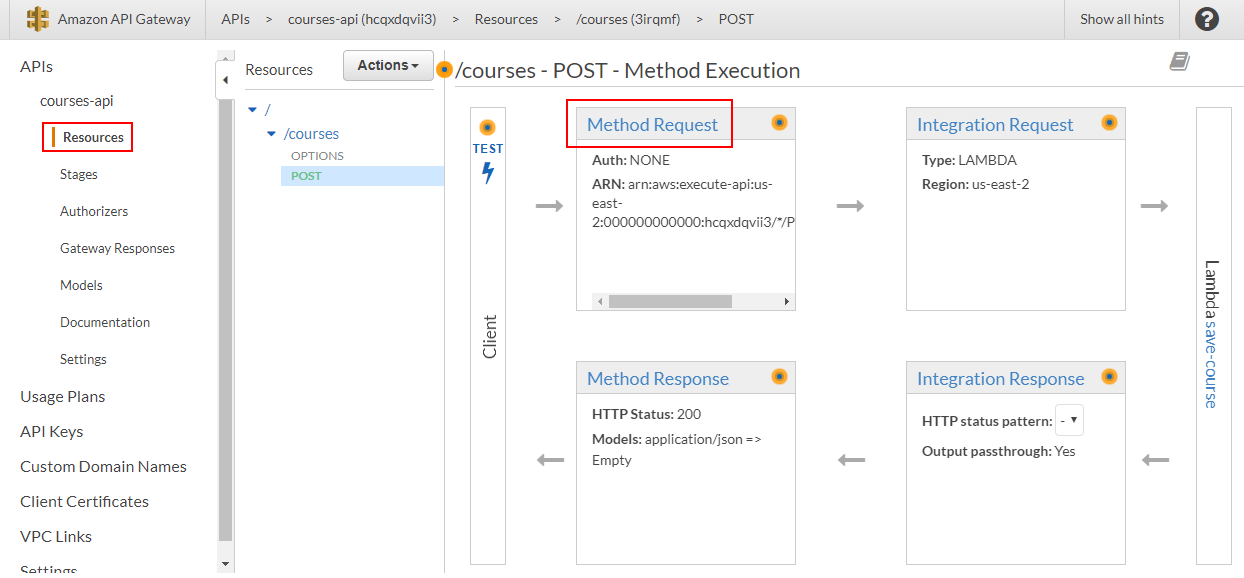Click the hint dot above TEST in Client column

487,128
